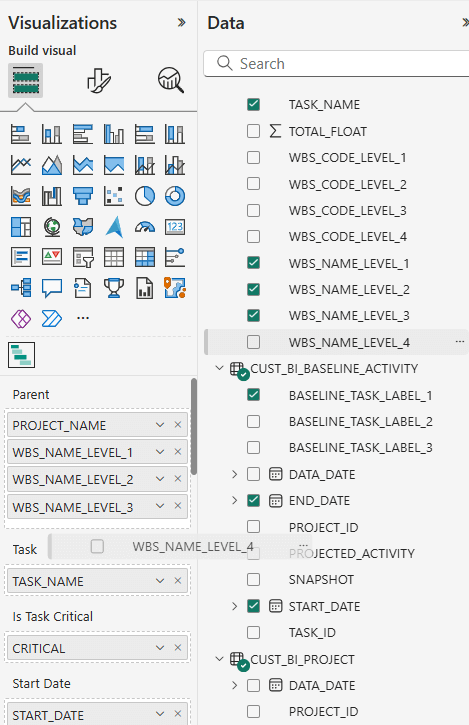
Task: Select the clustered bar chart visual
Action: (83, 135)
